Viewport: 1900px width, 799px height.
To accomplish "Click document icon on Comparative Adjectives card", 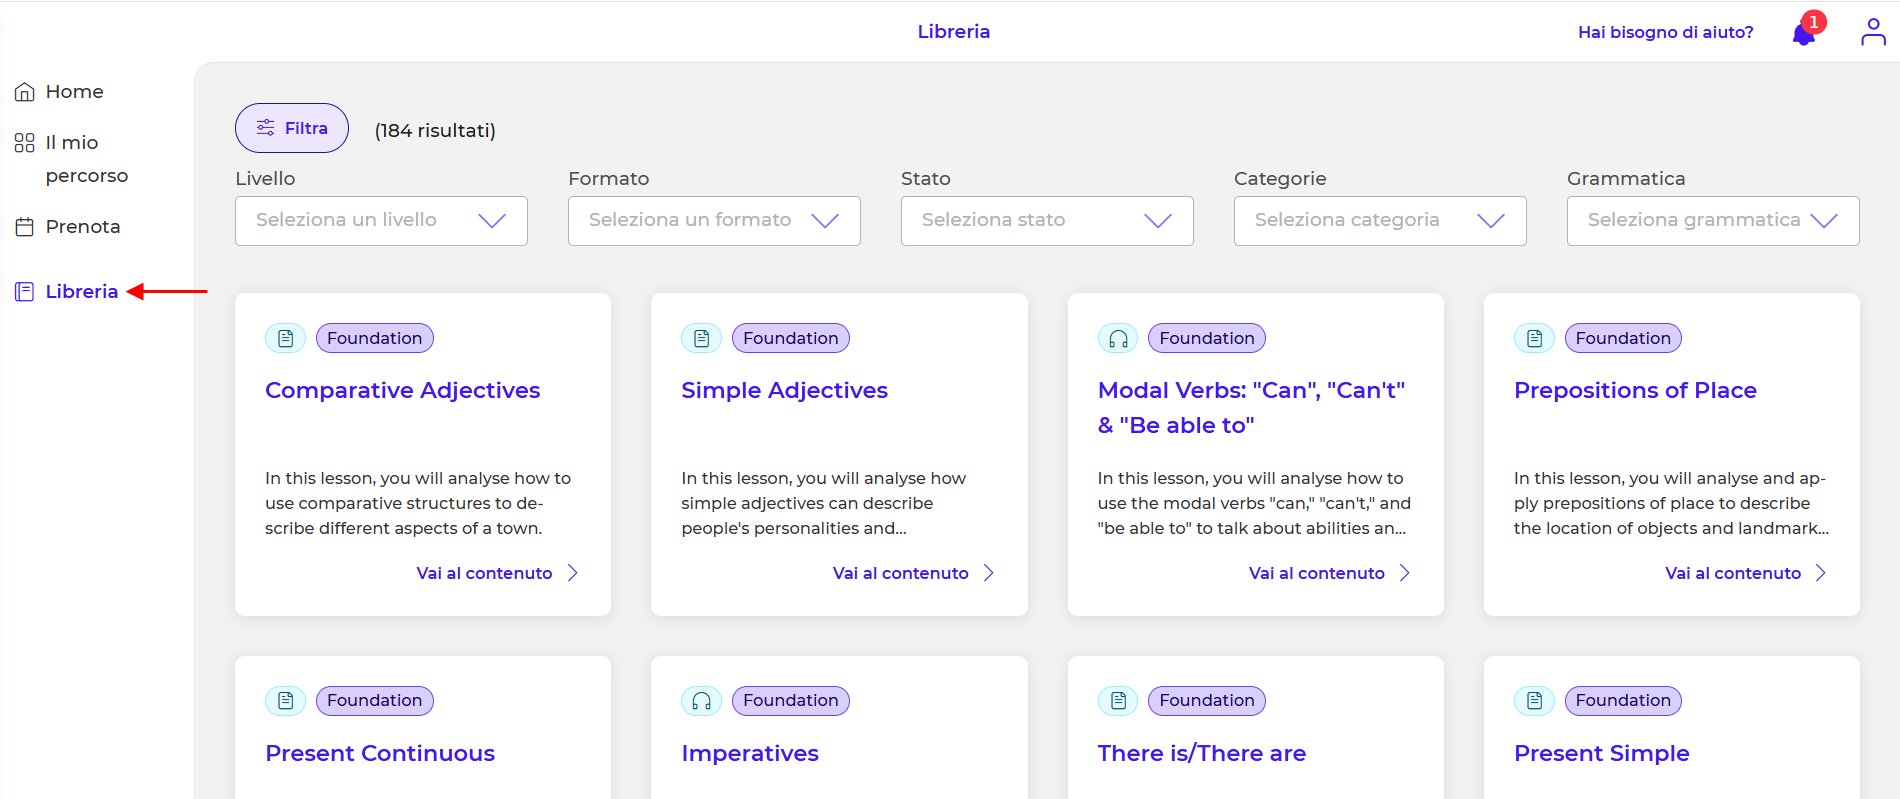I will coord(285,339).
